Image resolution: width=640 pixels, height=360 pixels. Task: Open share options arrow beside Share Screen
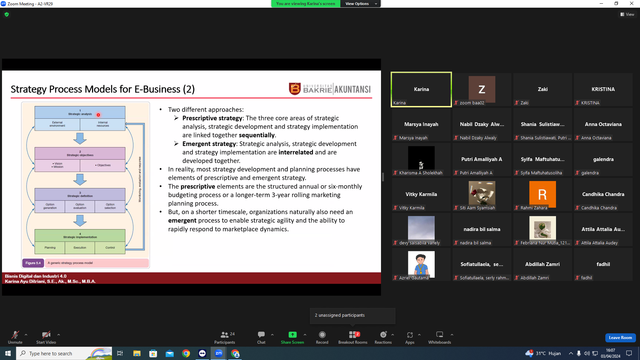[x=305, y=335]
